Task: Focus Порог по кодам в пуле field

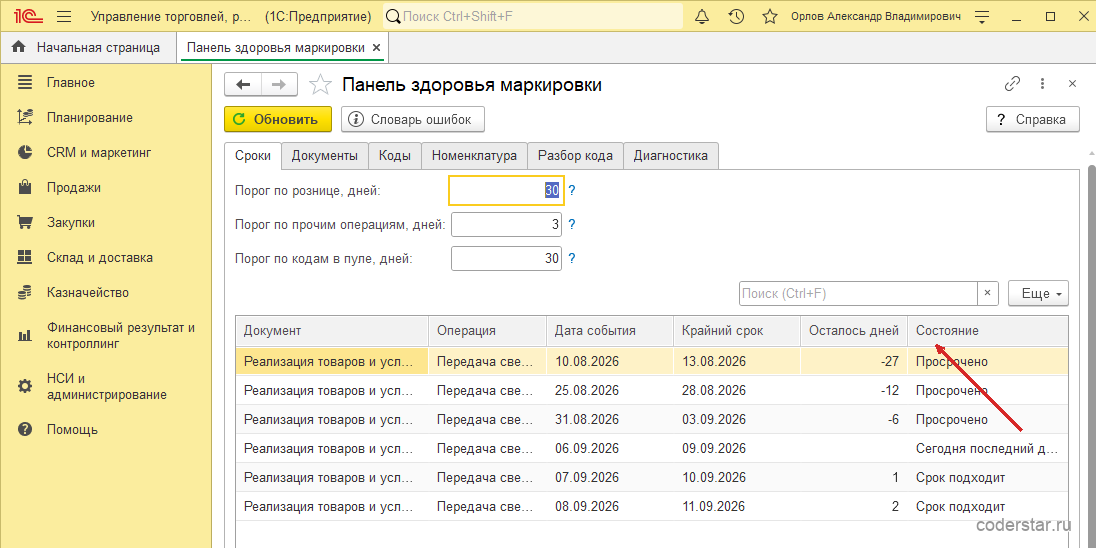Action: (x=507, y=259)
